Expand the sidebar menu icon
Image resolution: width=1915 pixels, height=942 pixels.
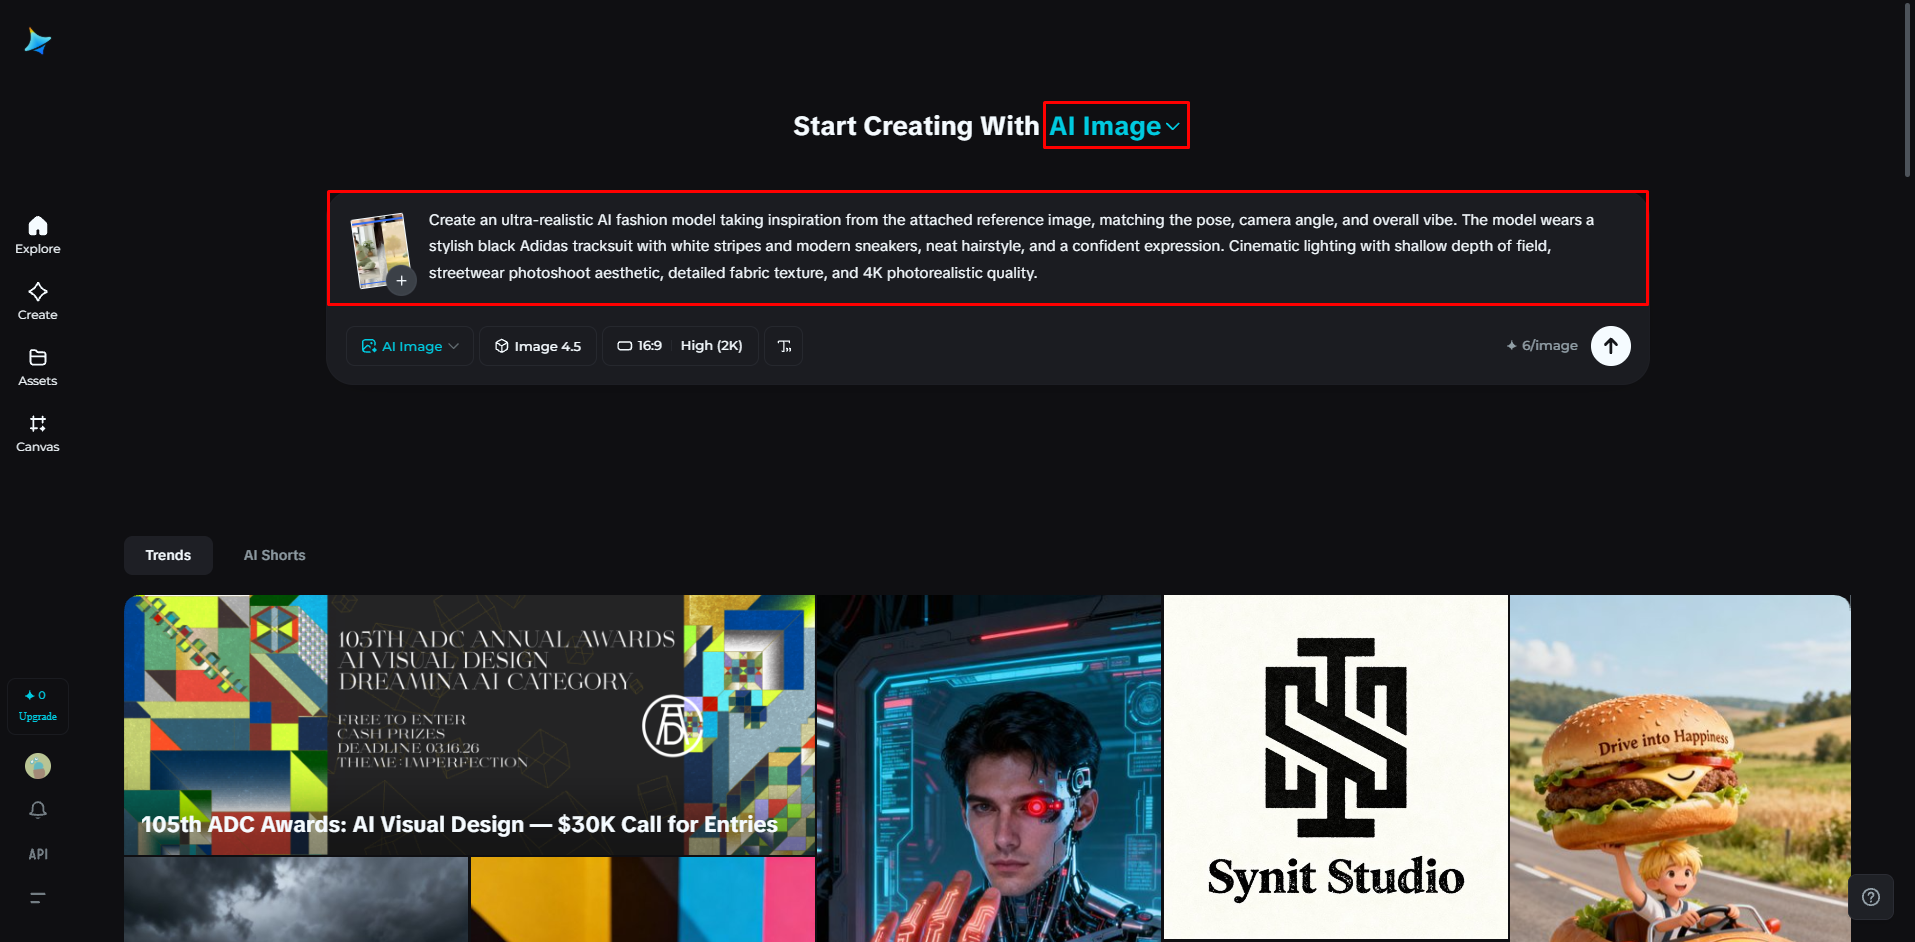(38, 898)
